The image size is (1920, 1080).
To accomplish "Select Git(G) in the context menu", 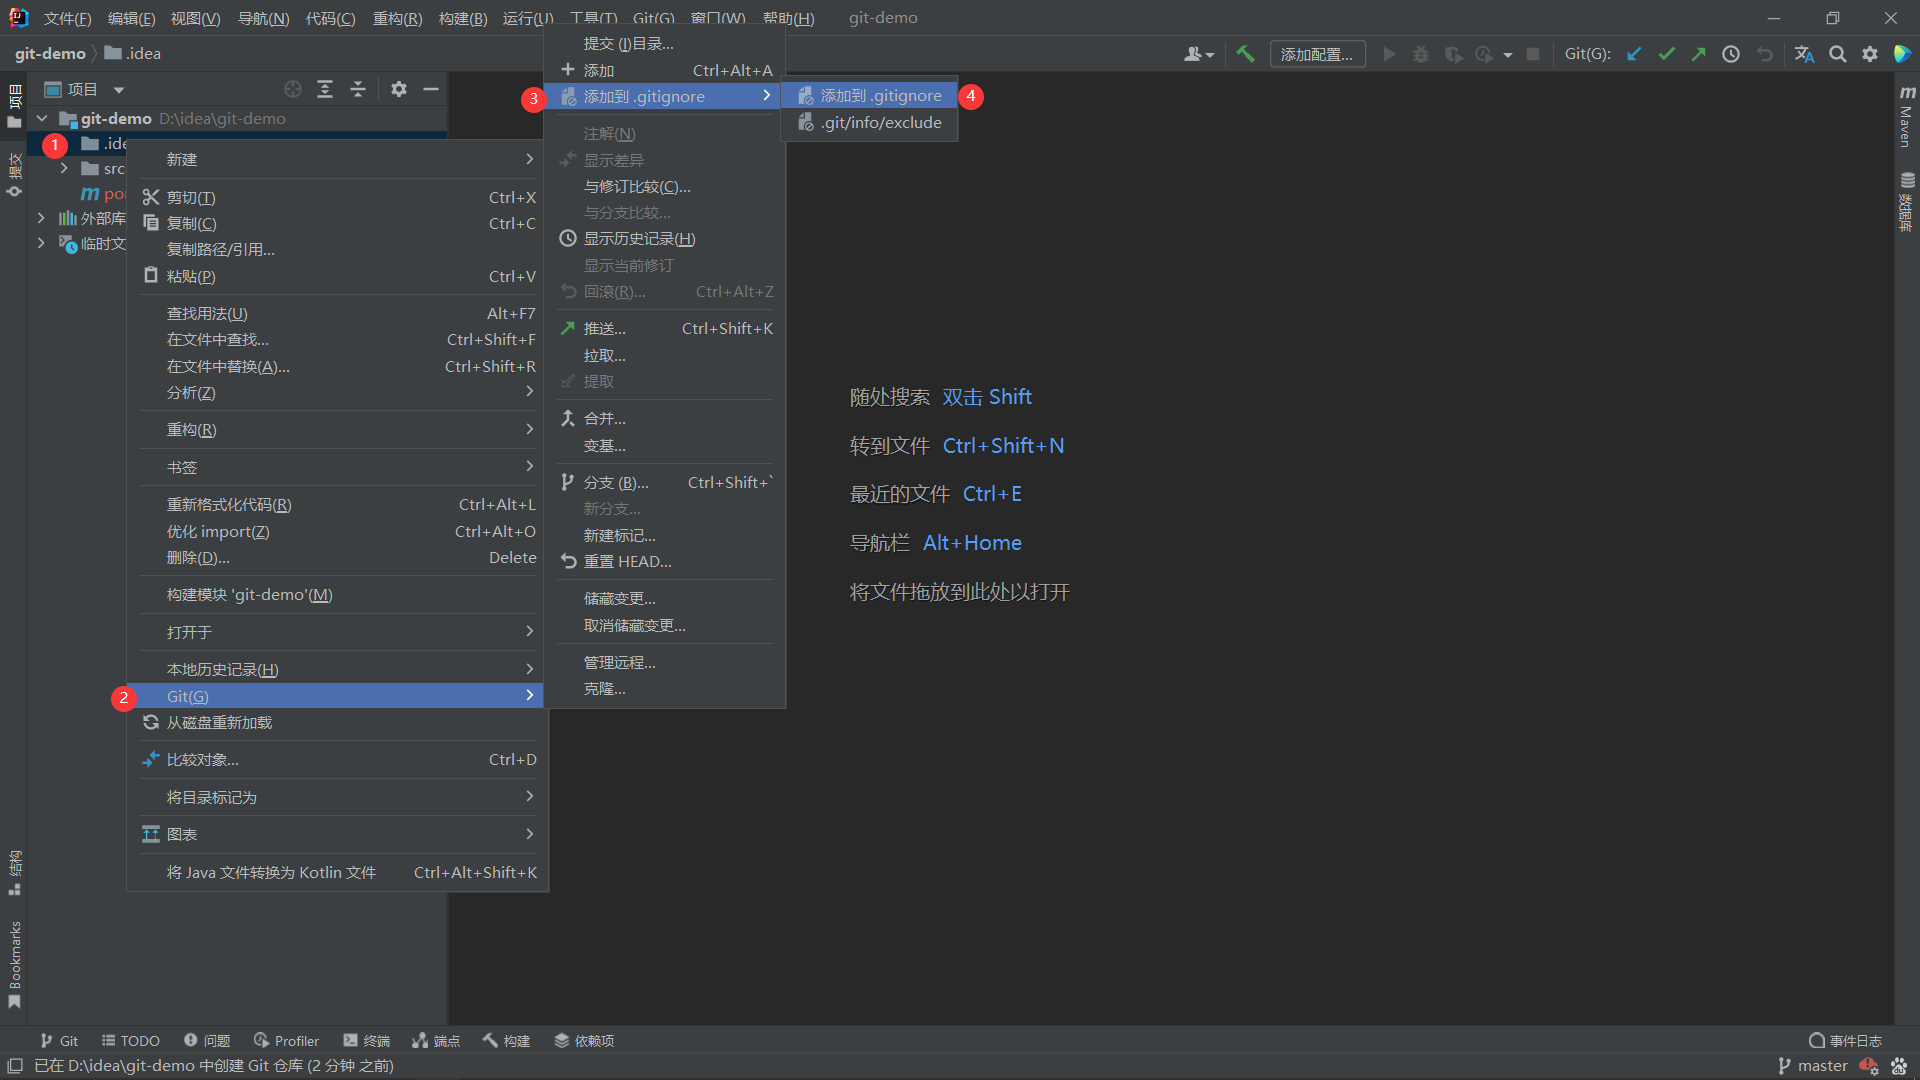I will pyautogui.click(x=338, y=696).
